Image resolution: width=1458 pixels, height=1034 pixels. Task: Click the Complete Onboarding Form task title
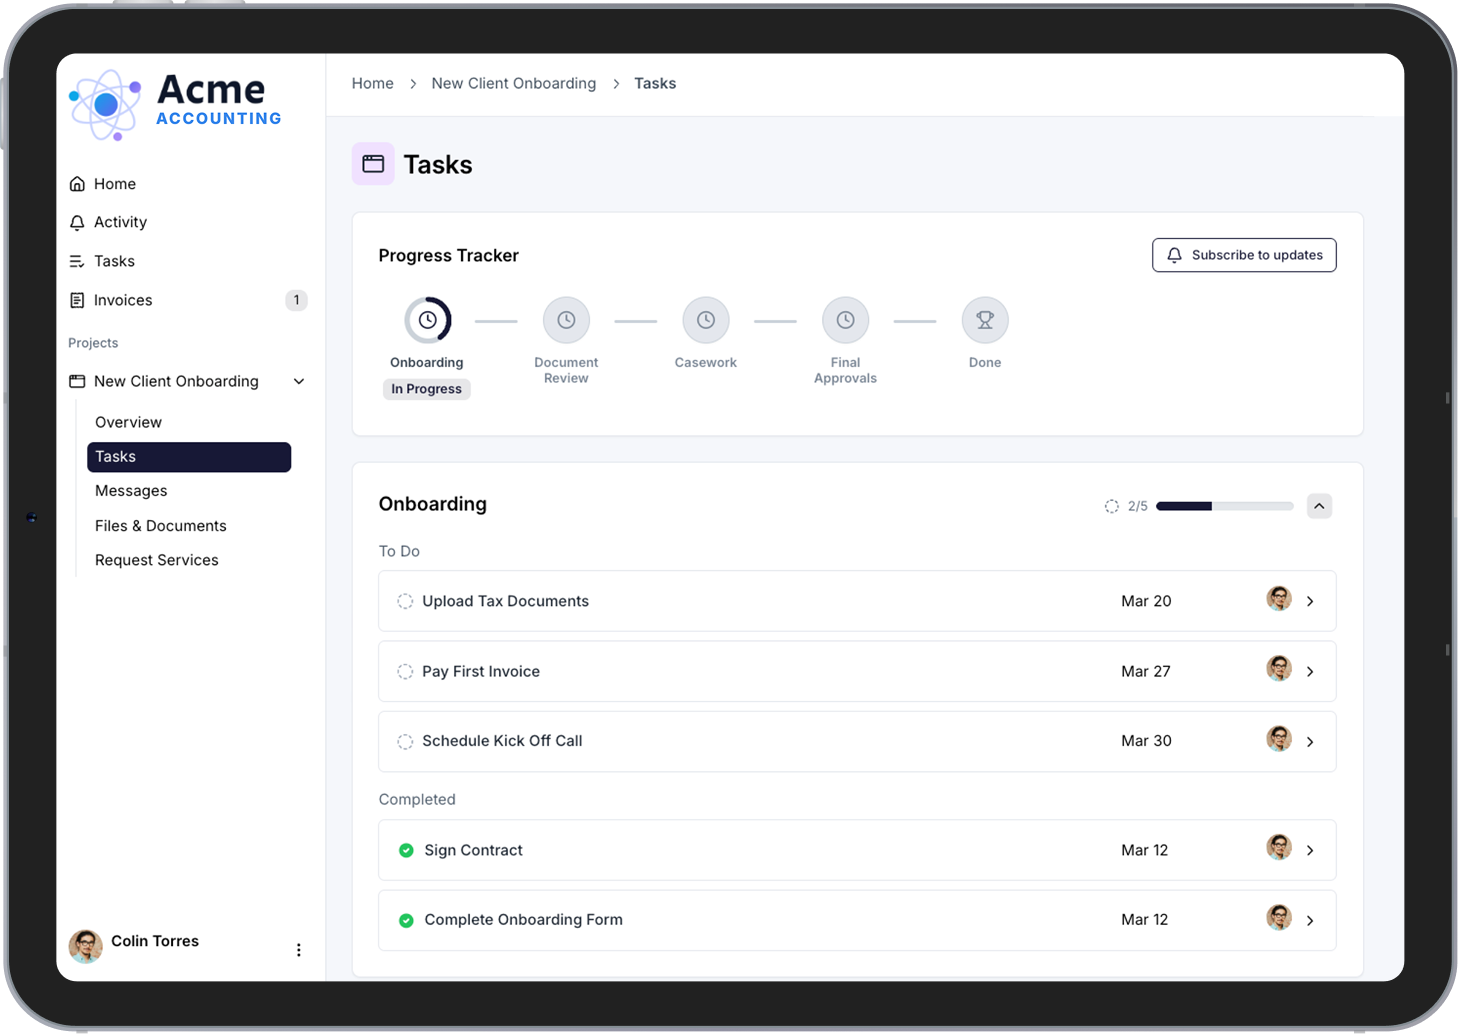click(523, 920)
